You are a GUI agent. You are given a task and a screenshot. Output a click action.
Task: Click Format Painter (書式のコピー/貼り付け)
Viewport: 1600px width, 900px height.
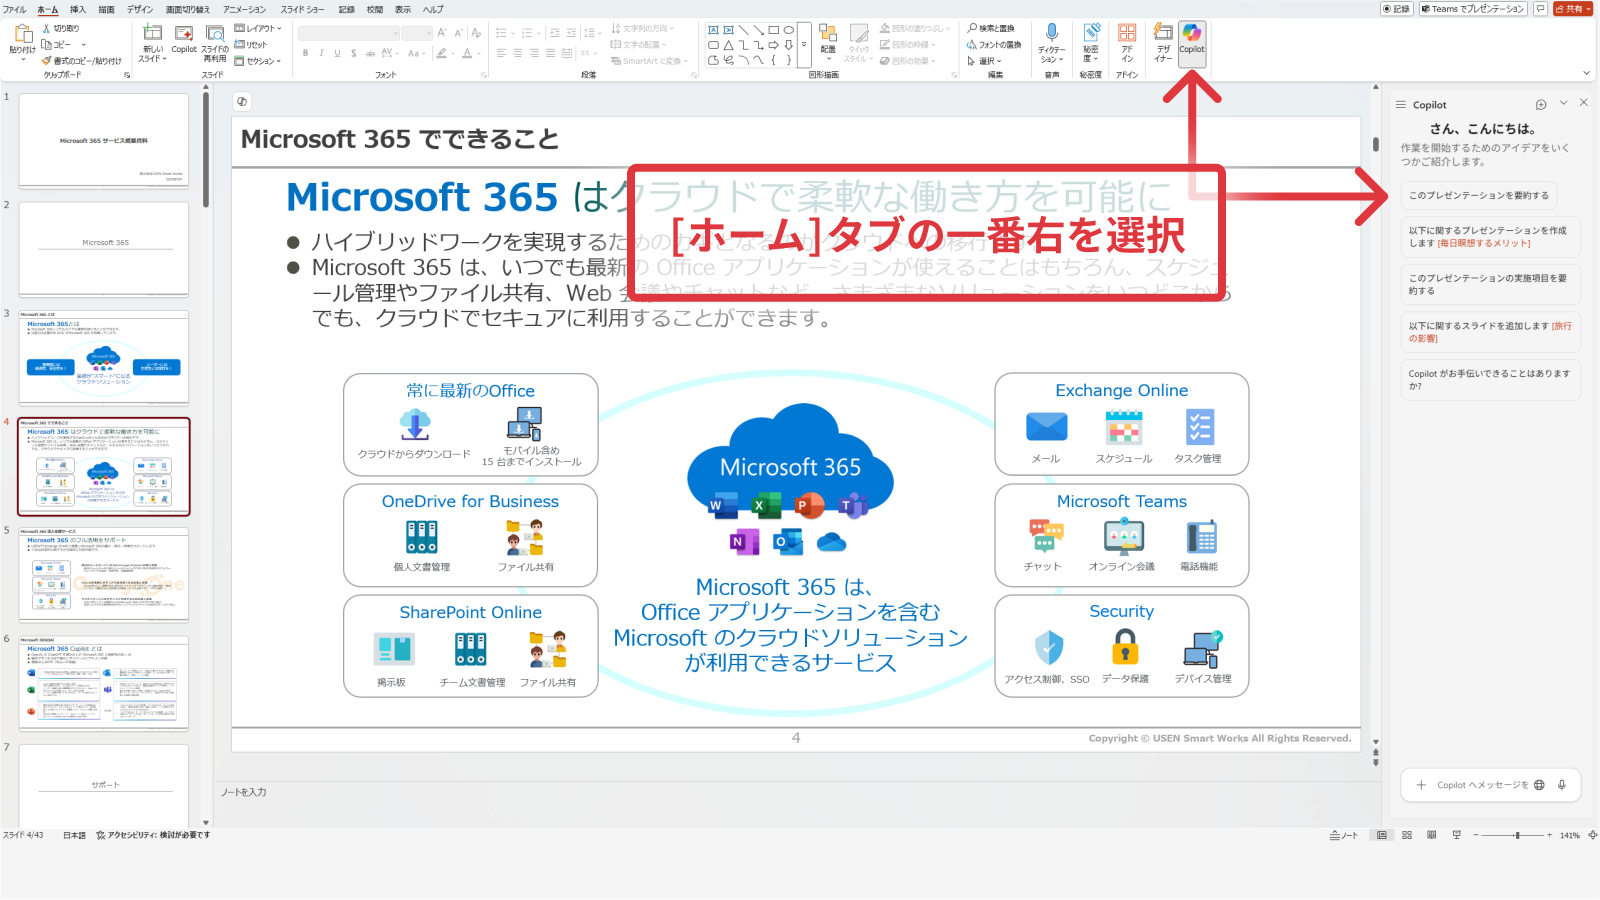point(81,61)
